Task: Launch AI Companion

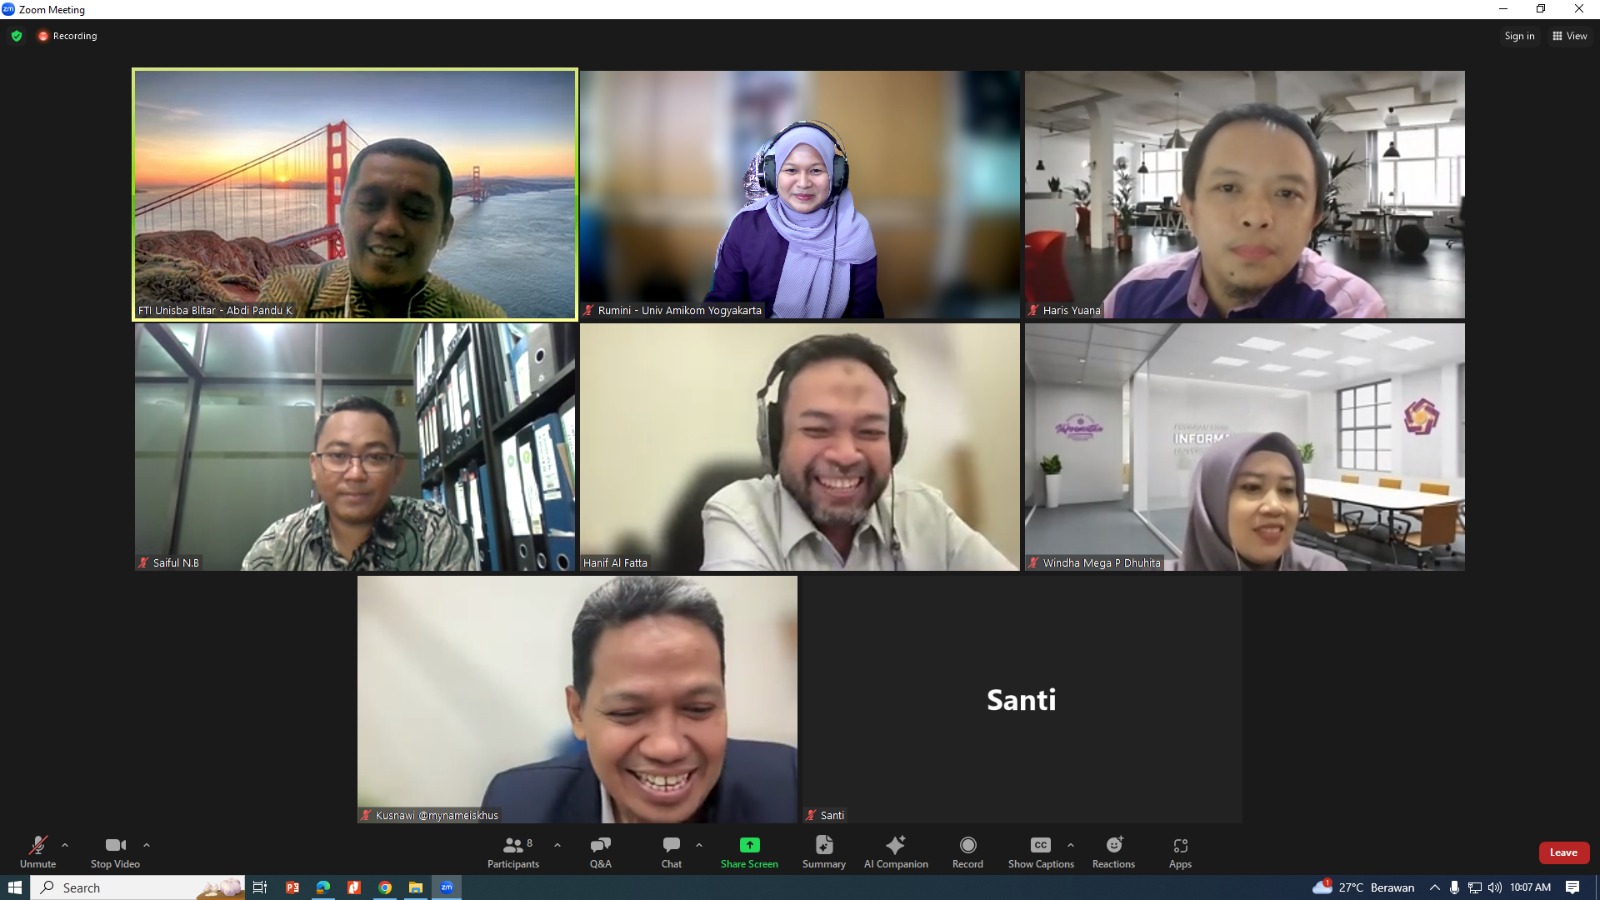Action: click(896, 851)
